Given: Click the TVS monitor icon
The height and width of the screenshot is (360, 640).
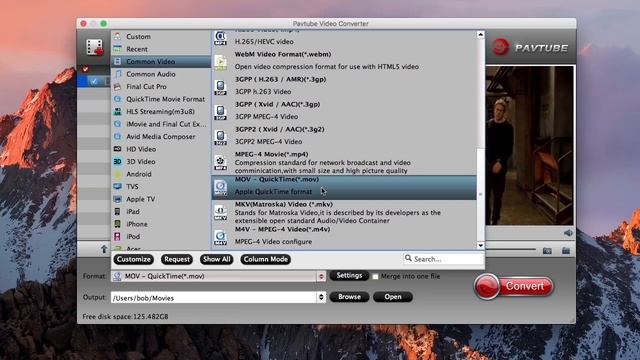Looking at the screenshot, I should (118, 187).
